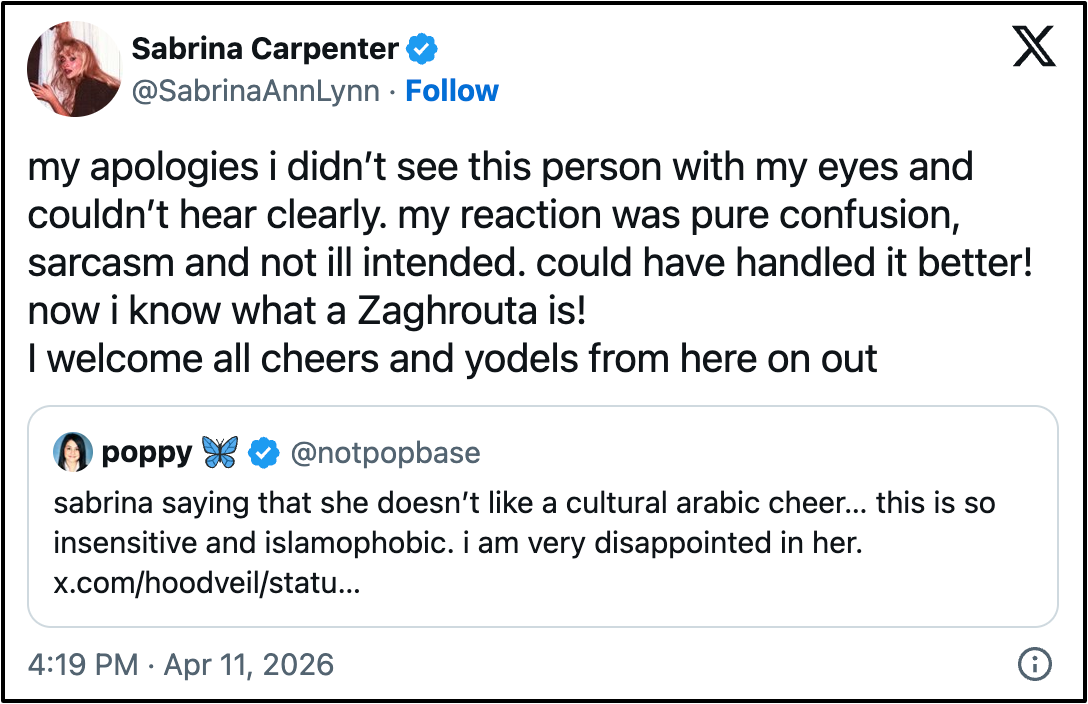Open poppy's small profile avatar
The image size is (1088, 704).
pos(73,452)
